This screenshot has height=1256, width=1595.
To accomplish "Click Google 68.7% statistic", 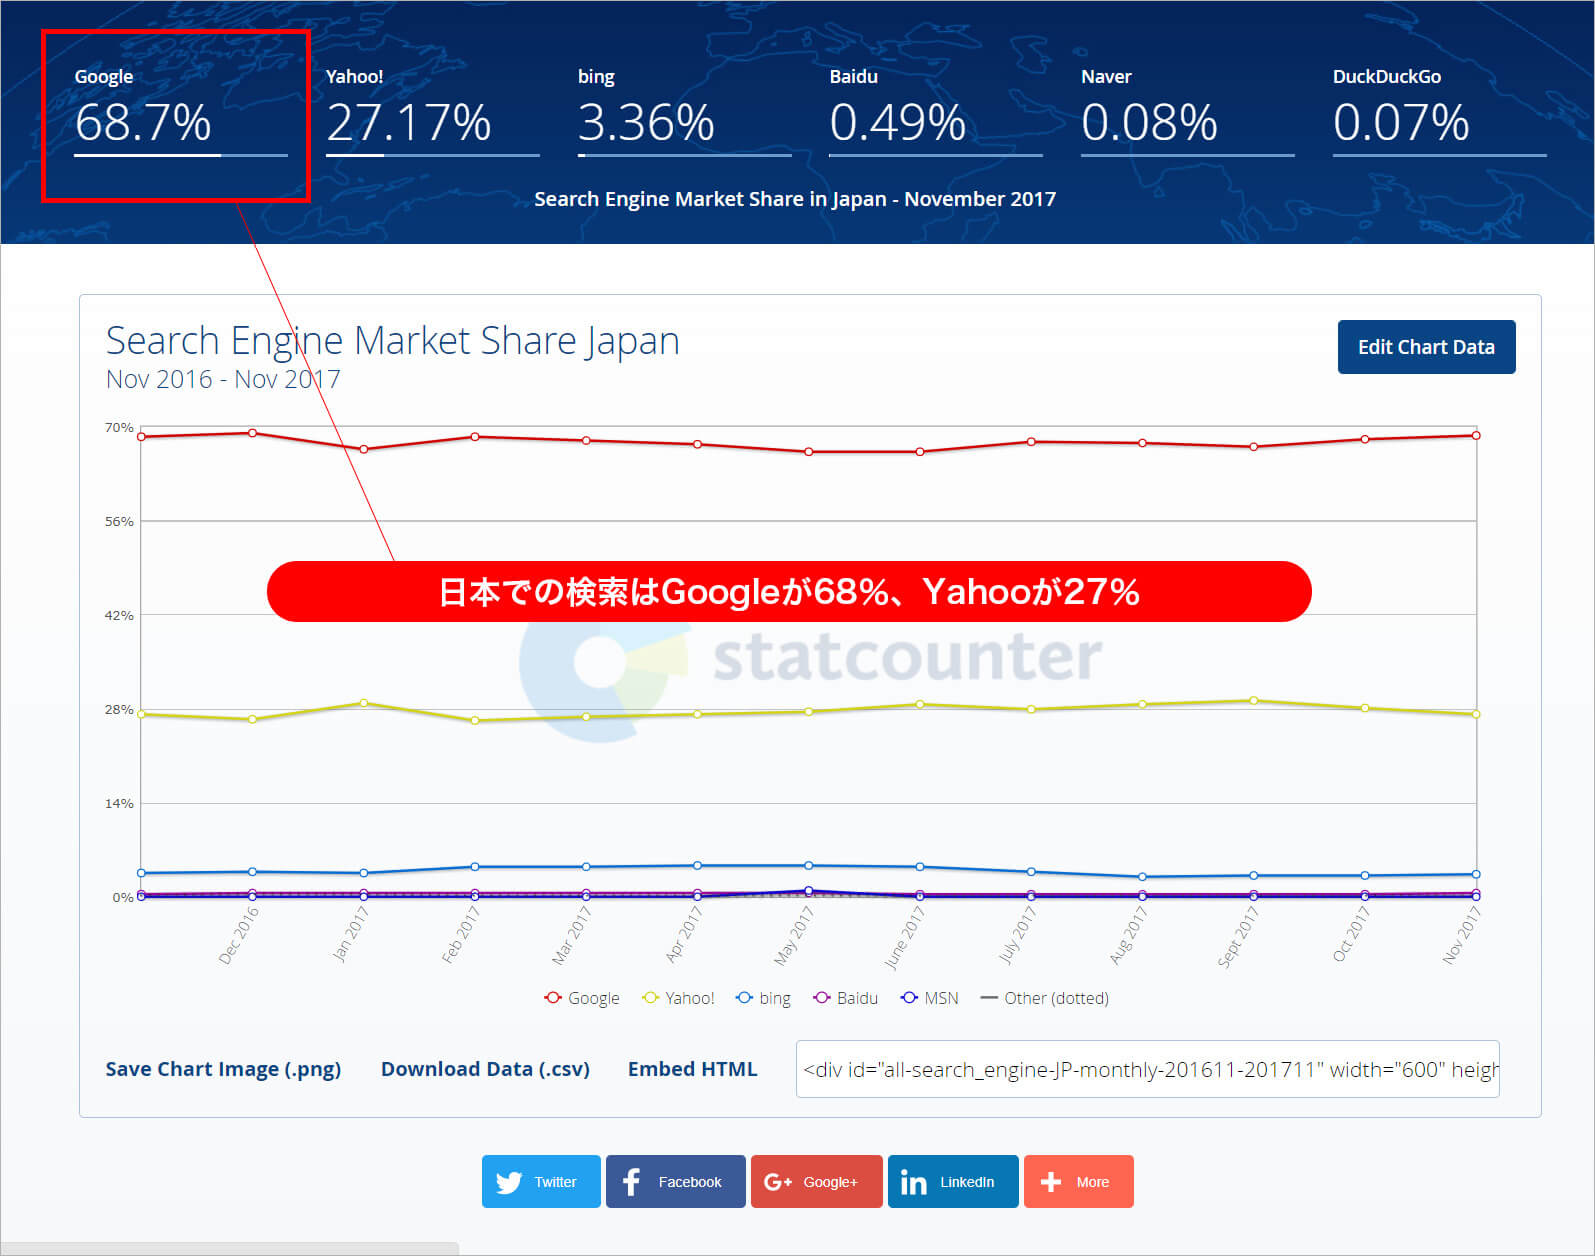I will [x=180, y=111].
